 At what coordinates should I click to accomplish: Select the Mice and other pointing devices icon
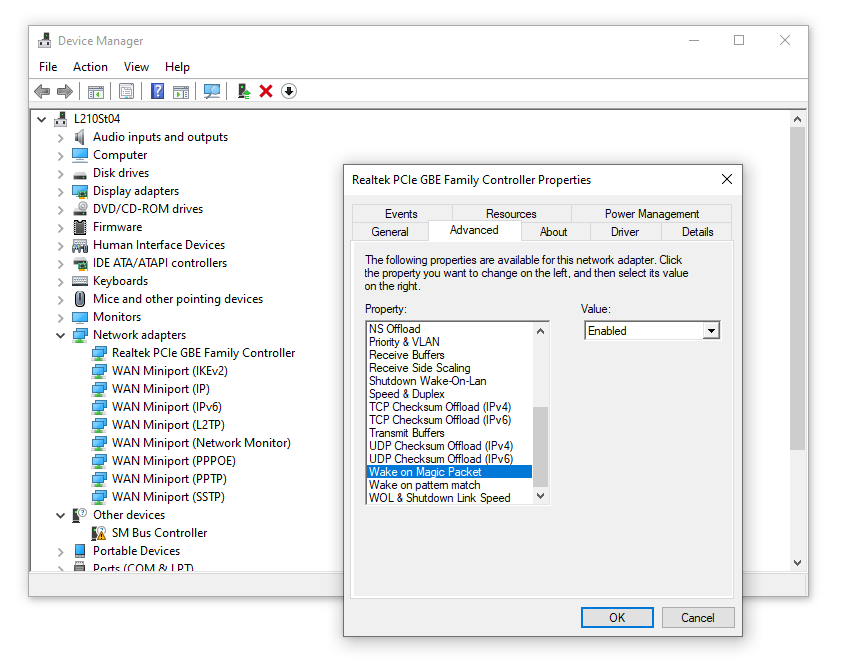(80, 299)
